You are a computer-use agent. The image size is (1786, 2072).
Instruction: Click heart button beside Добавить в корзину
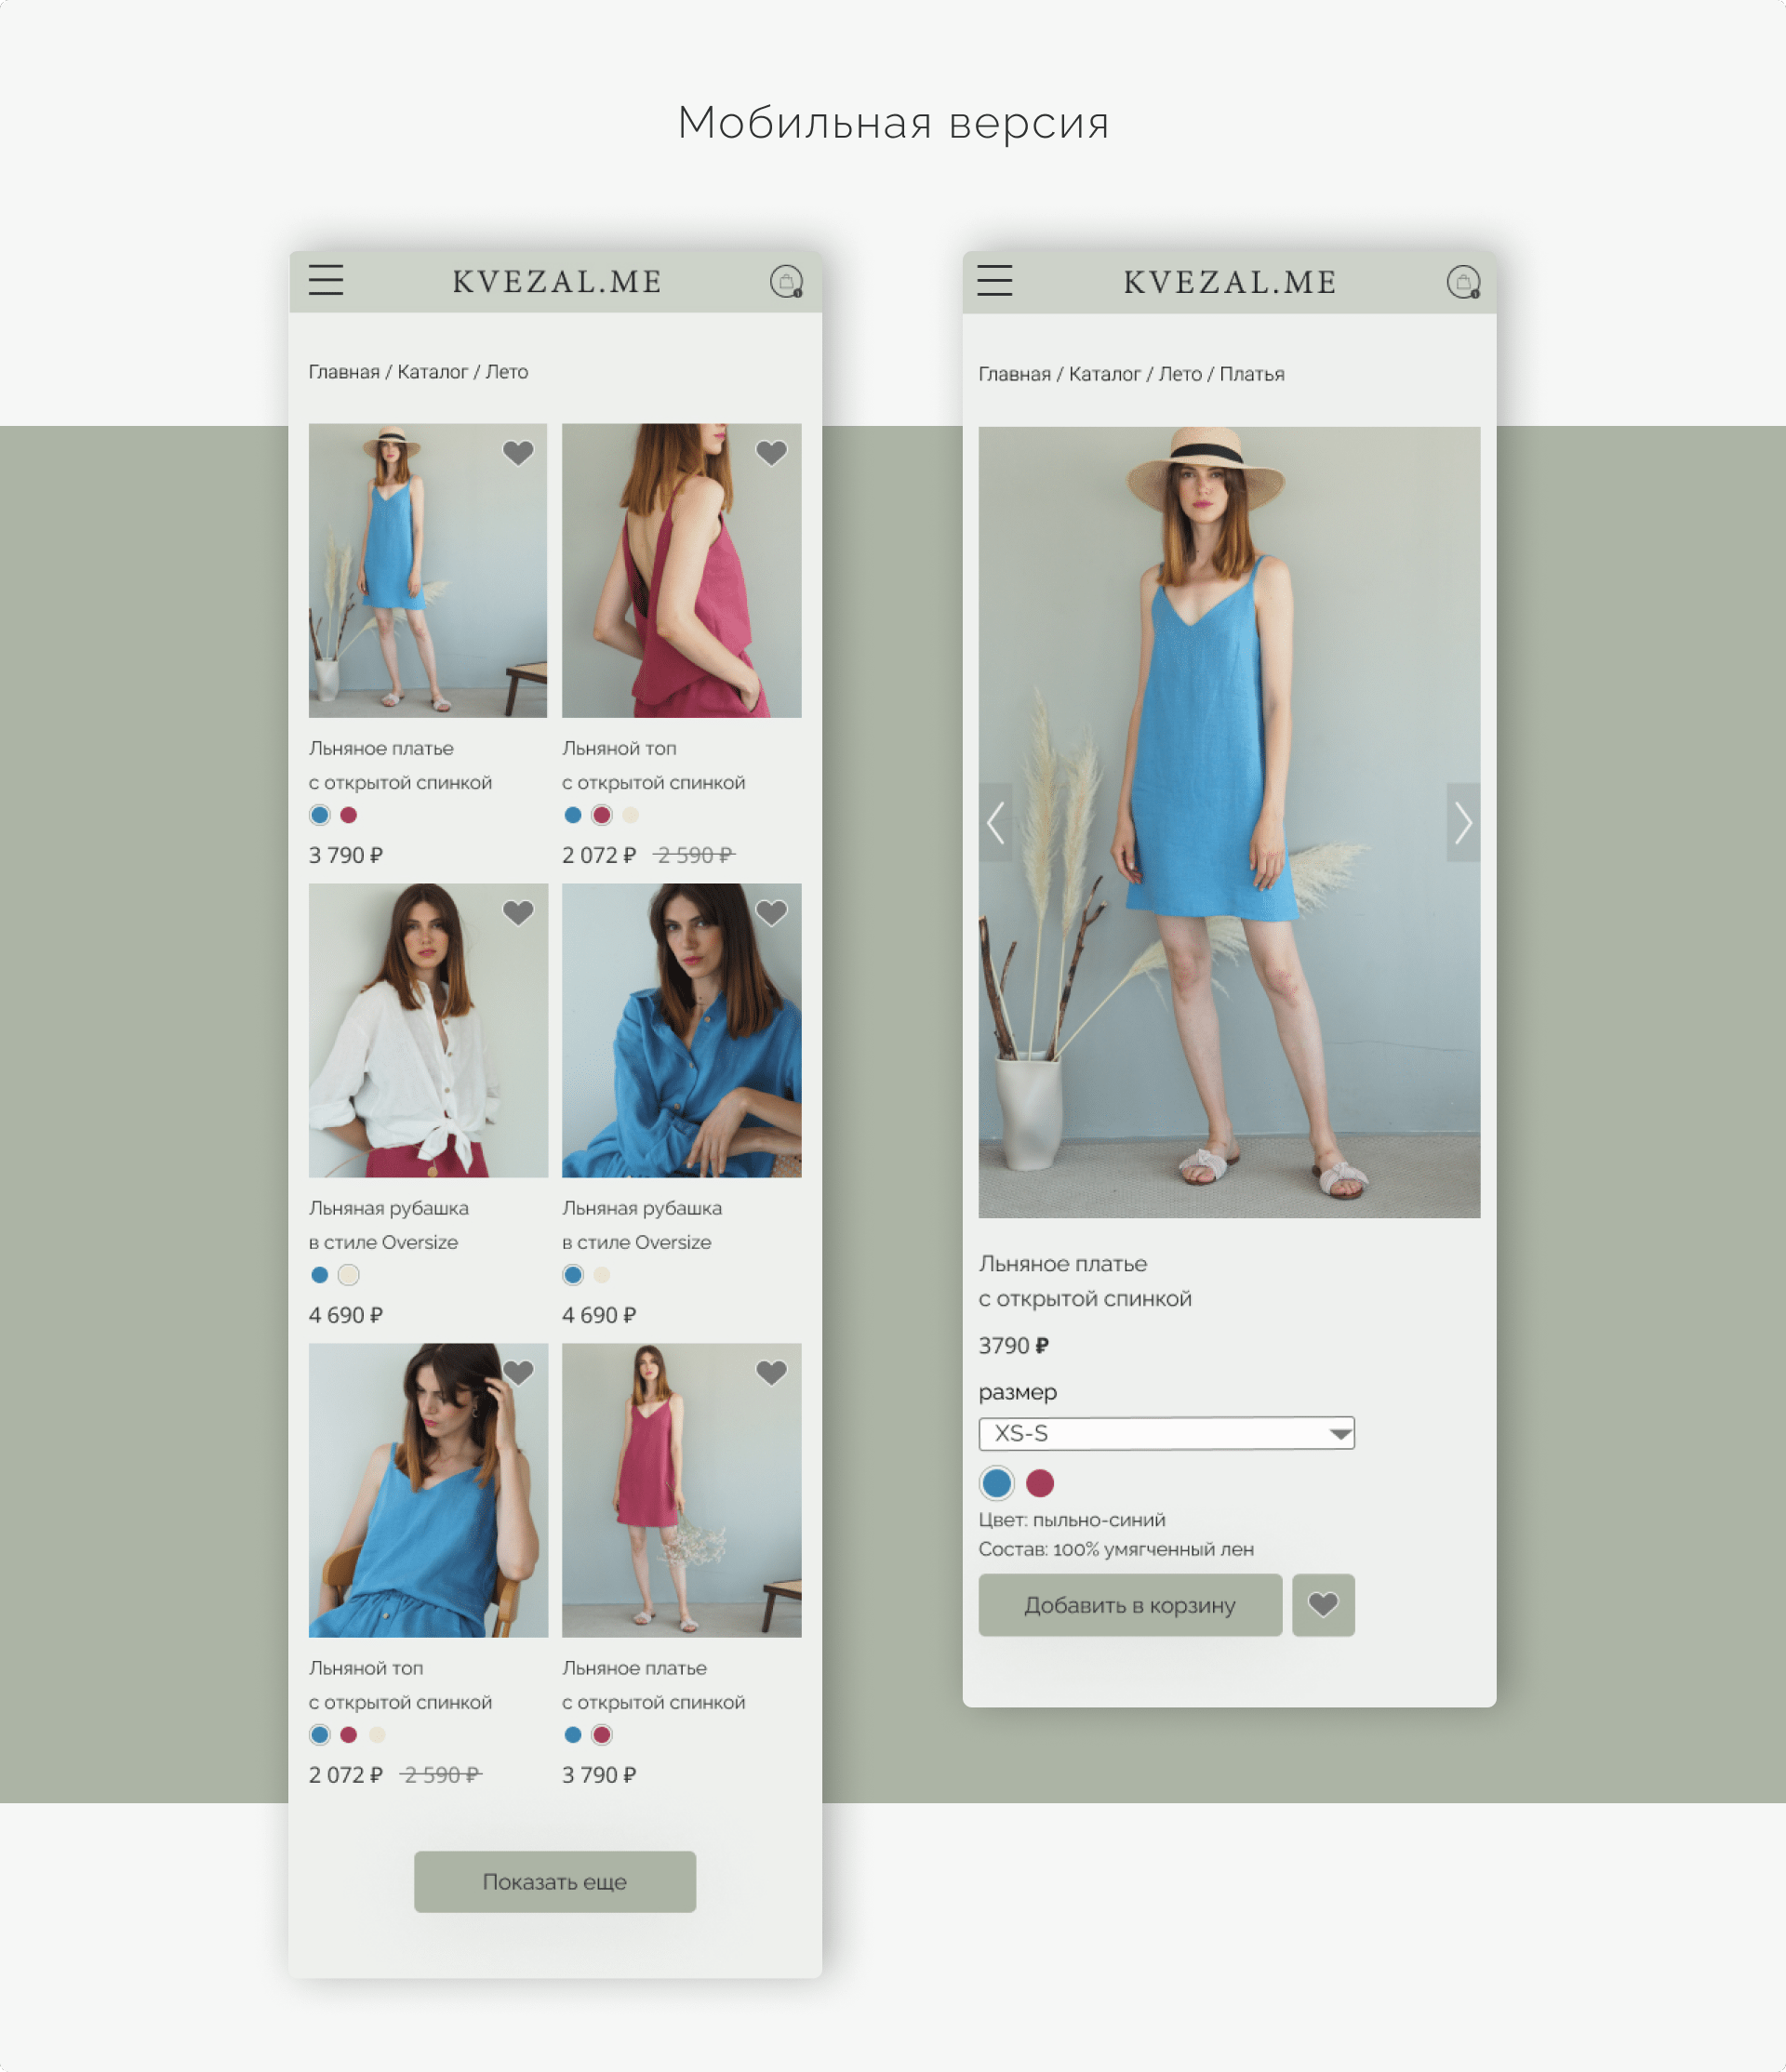pyautogui.click(x=1323, y=1605)
